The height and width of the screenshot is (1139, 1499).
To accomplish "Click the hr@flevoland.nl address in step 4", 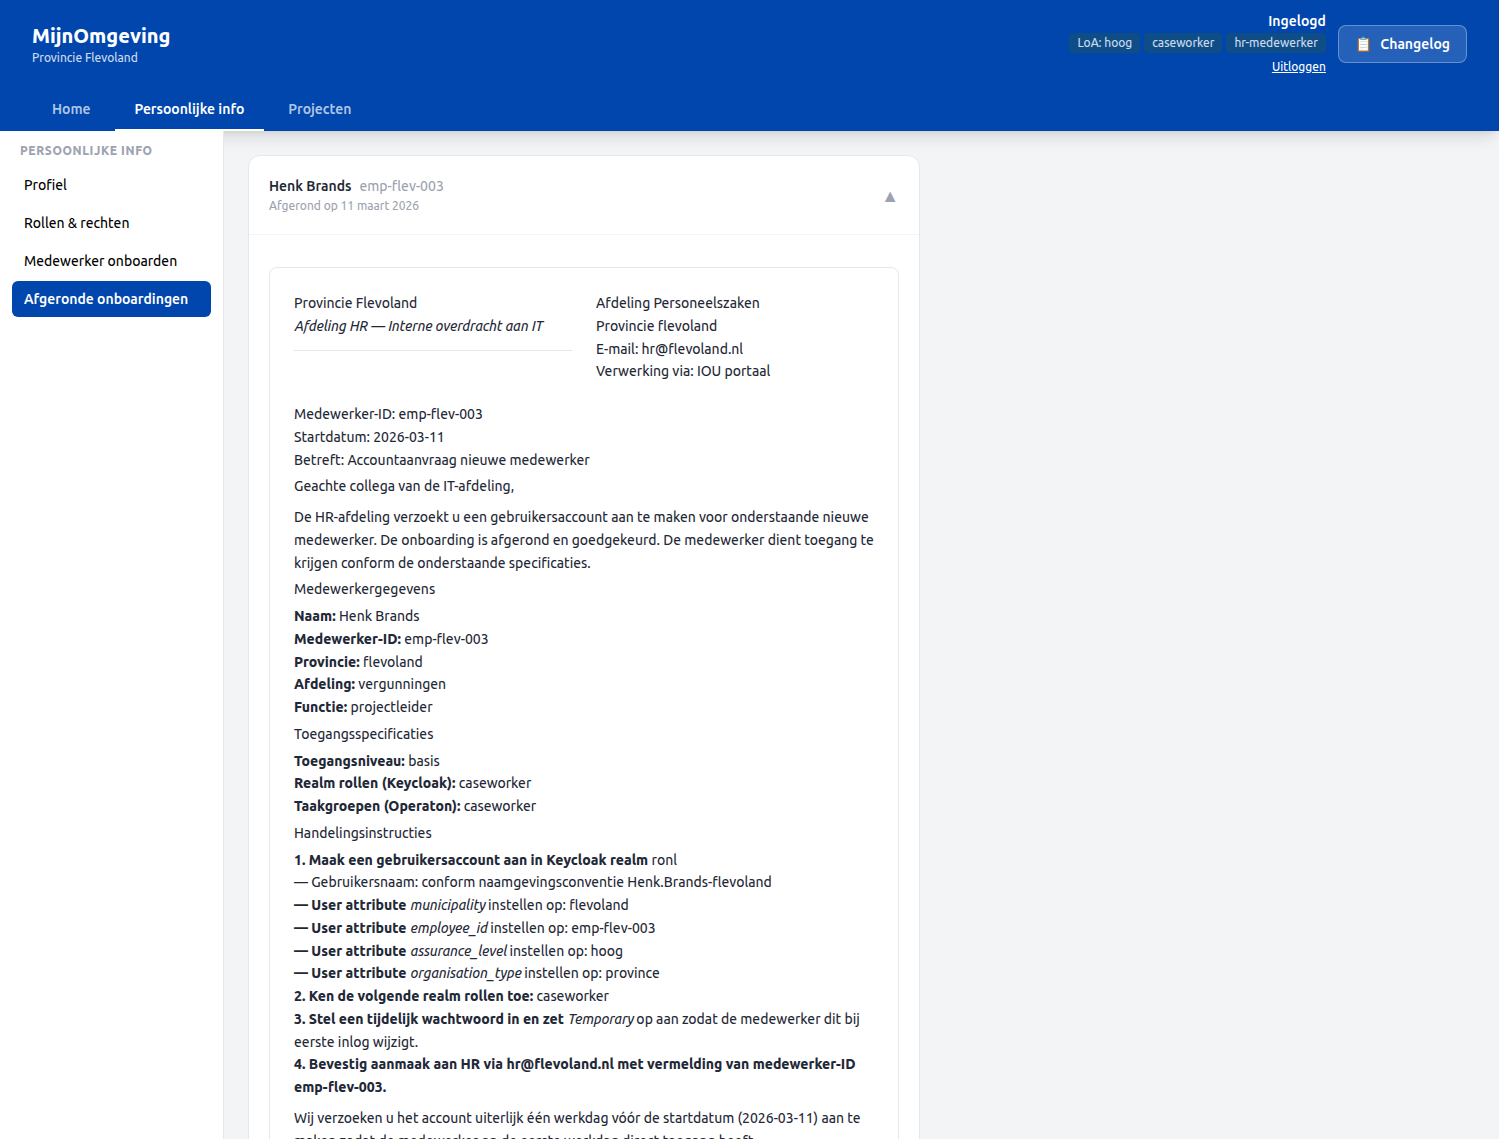I will pos(558,1064).
